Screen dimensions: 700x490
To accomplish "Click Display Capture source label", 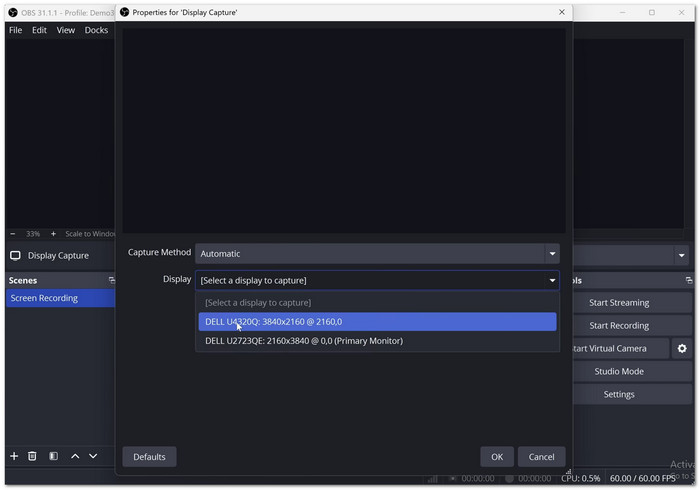I will pos(58,256).
